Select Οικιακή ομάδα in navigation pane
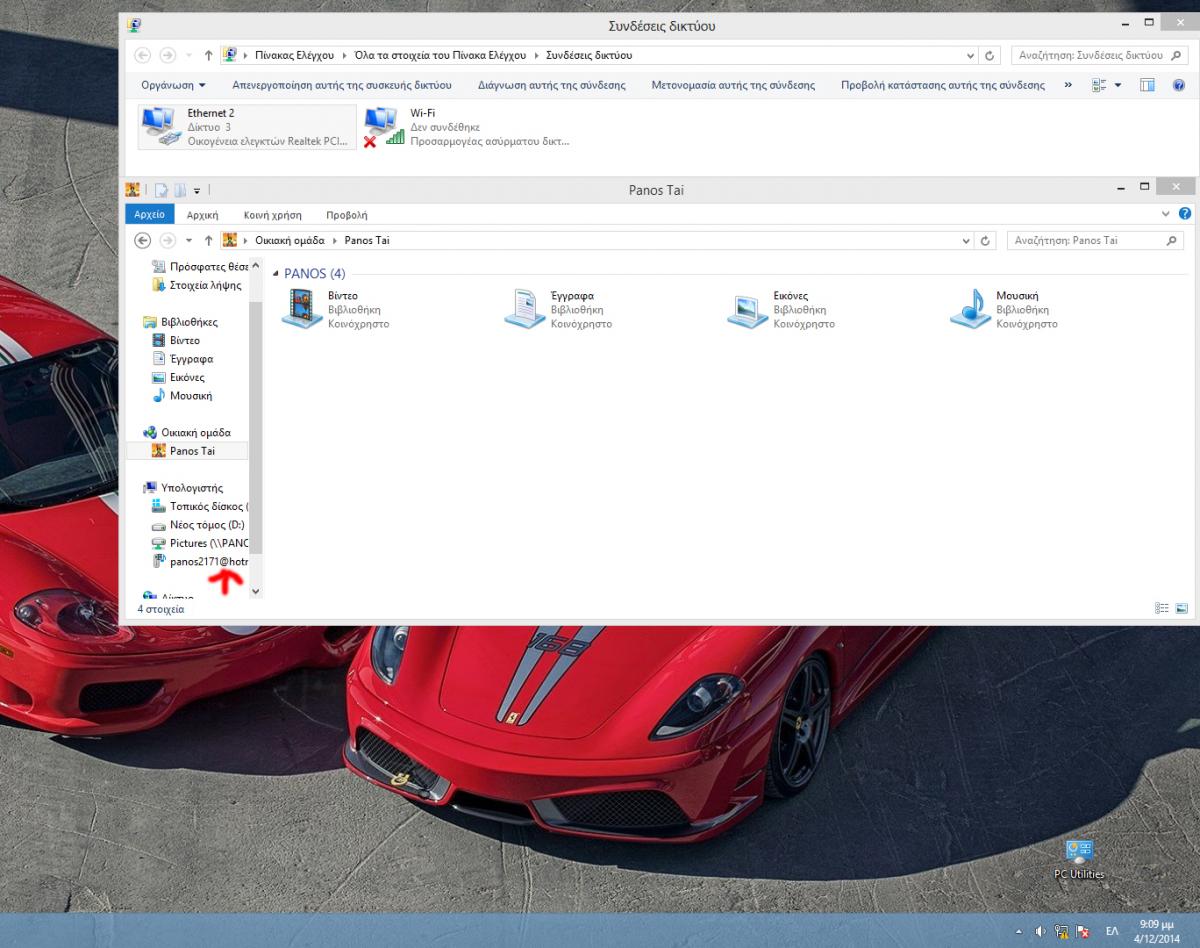Viewport: 1200px width, 948px height. (187, 433)
